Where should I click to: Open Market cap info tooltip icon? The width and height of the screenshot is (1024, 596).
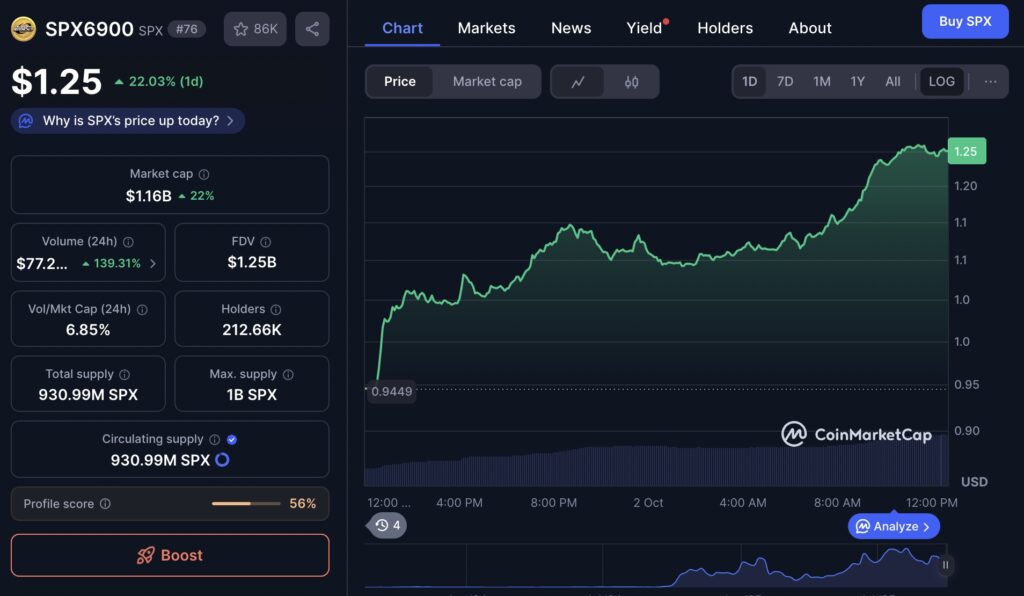point(204,174)
